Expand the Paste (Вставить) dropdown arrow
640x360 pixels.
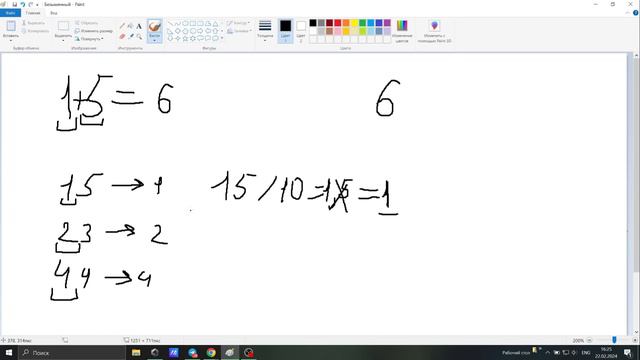[11, 40]
